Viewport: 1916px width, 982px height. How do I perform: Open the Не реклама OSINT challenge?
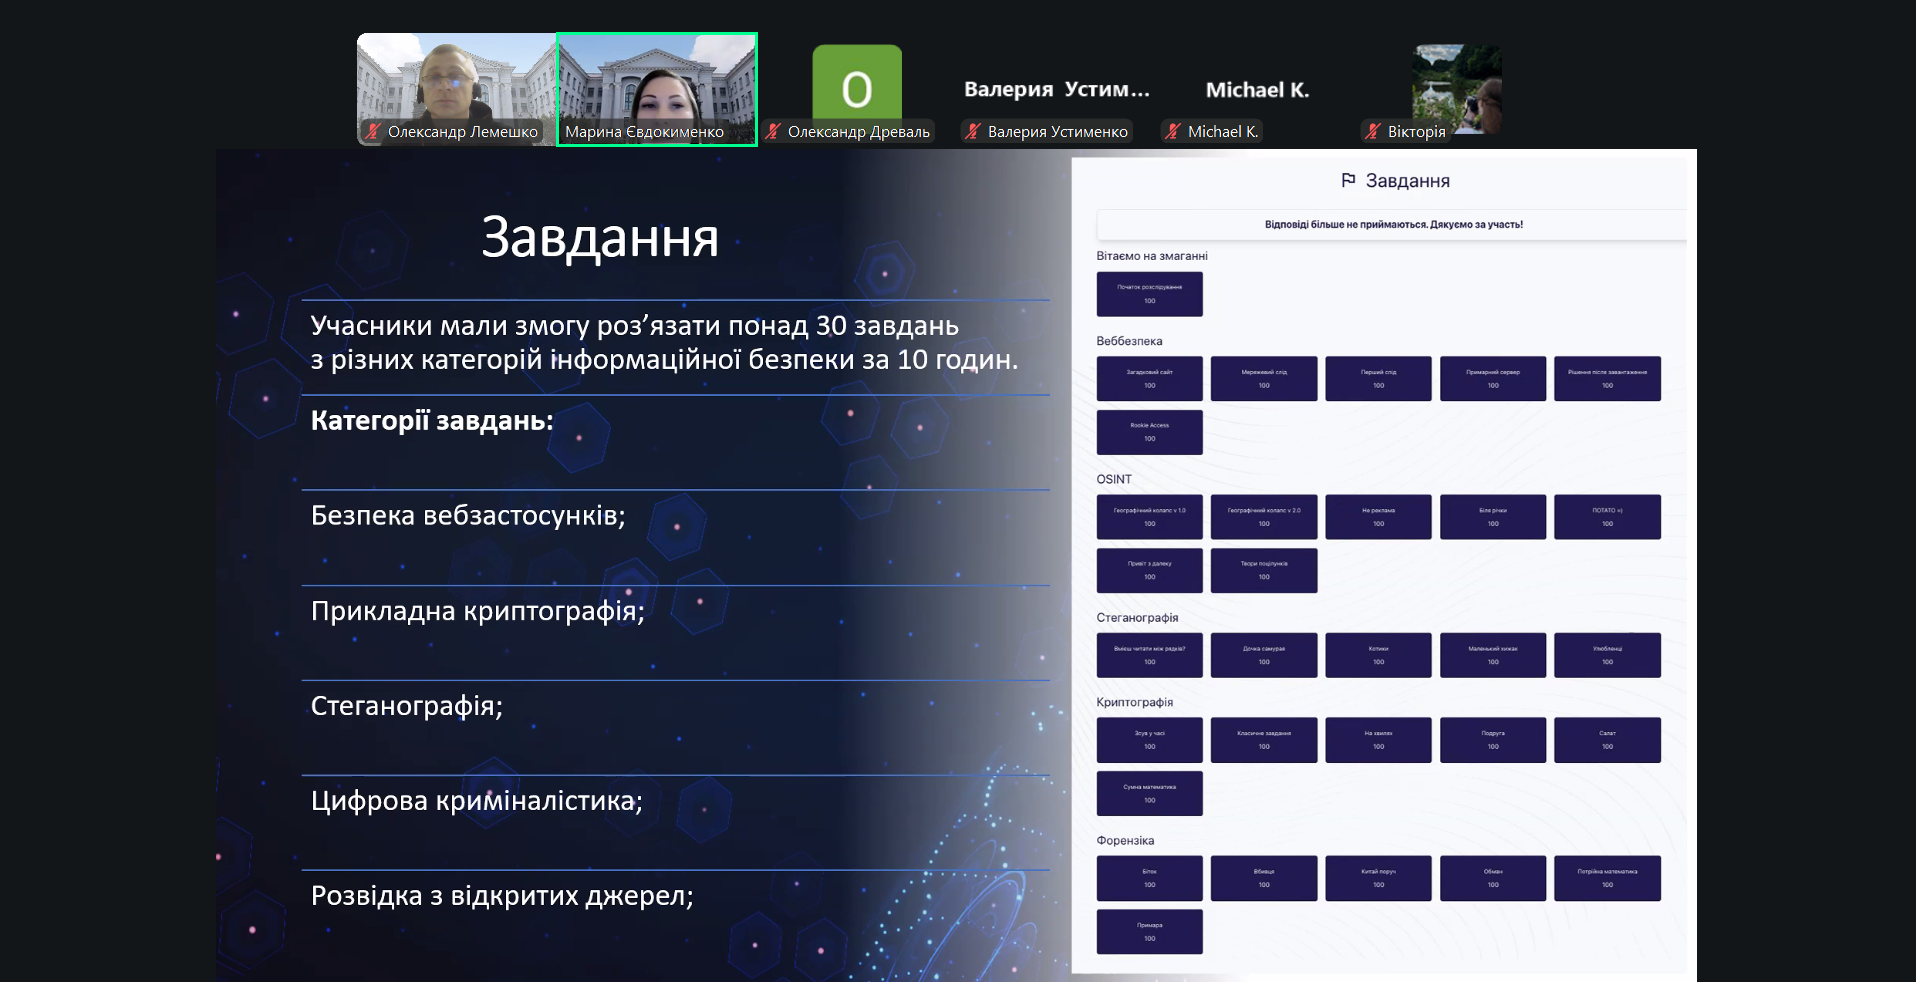[1378, 517]
